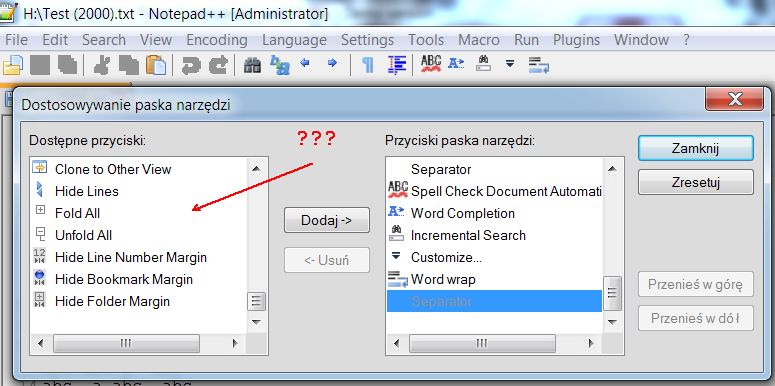Select Hide Line Number Margin list entry
The image size is (775, 386).
[138, 257]
